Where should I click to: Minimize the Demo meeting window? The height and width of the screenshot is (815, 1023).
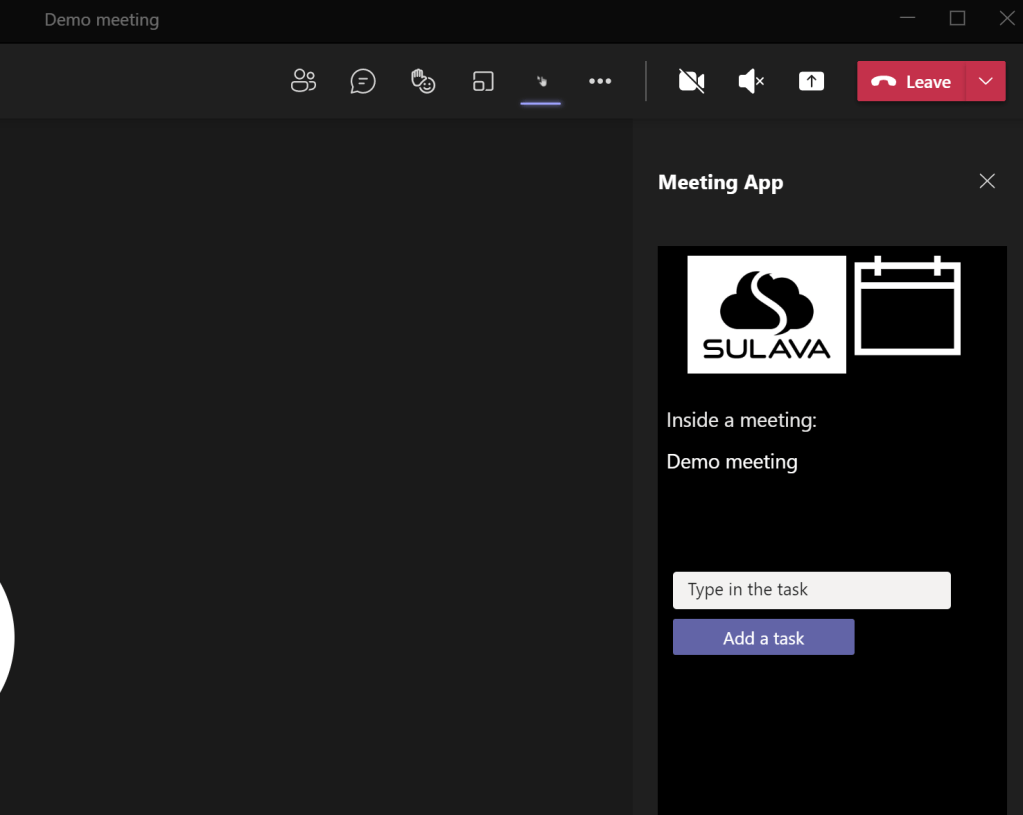tap(908, 18)
